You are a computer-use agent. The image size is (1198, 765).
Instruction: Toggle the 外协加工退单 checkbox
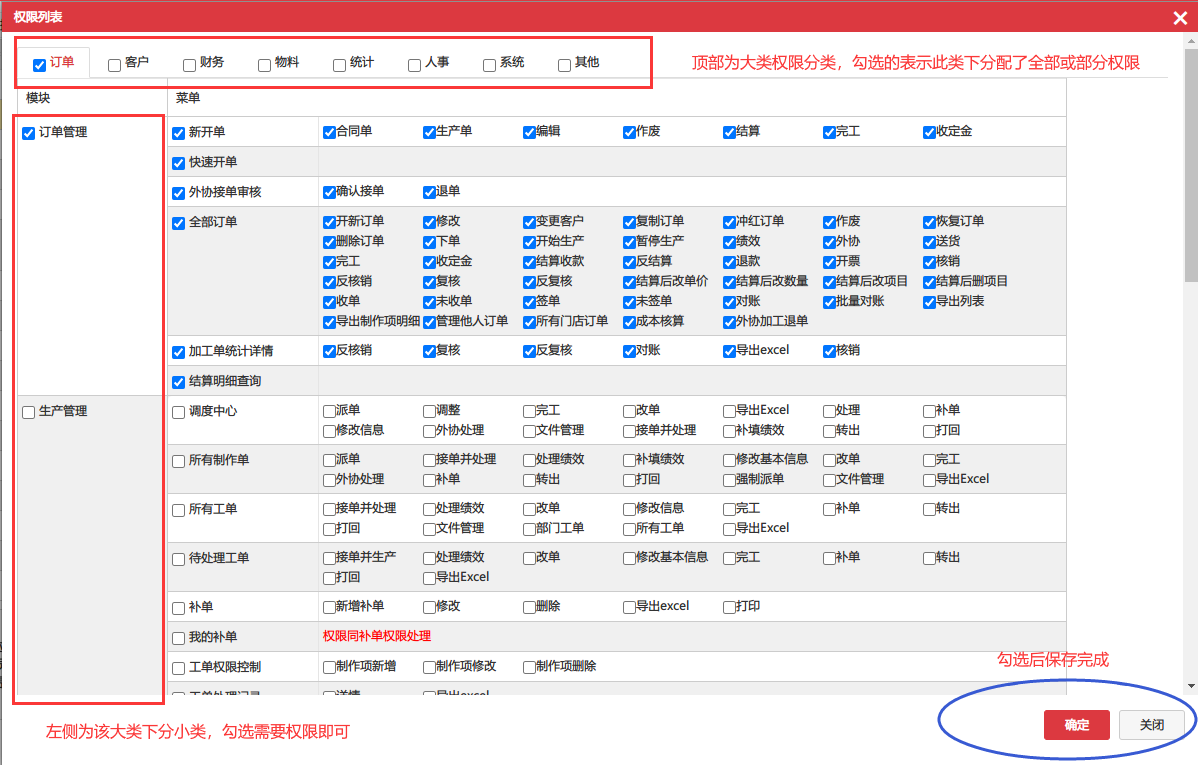730,323
